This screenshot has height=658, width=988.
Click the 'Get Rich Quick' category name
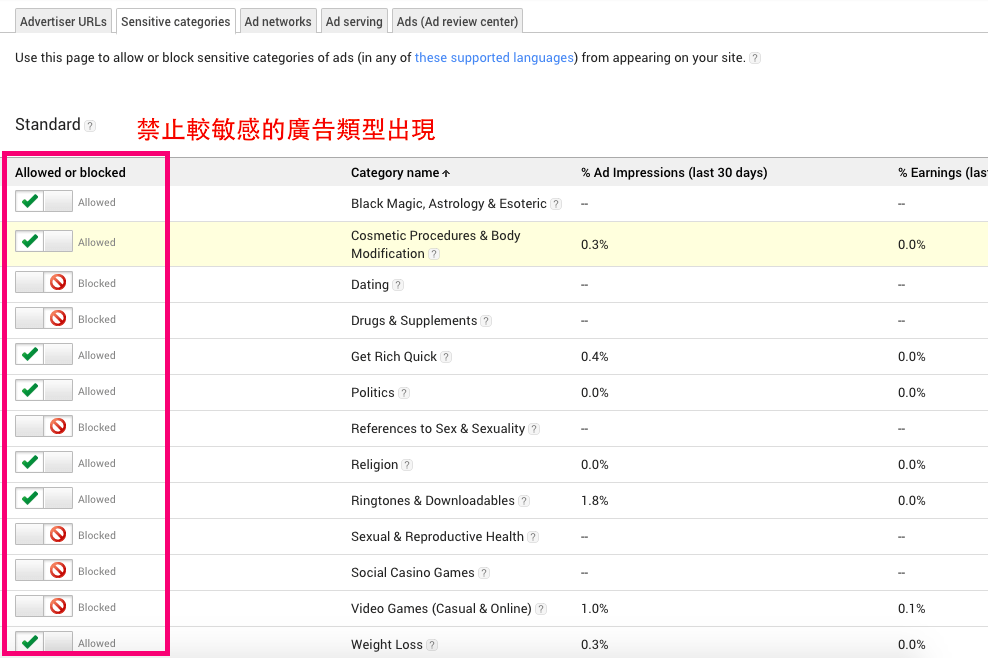tap(394, 357)
